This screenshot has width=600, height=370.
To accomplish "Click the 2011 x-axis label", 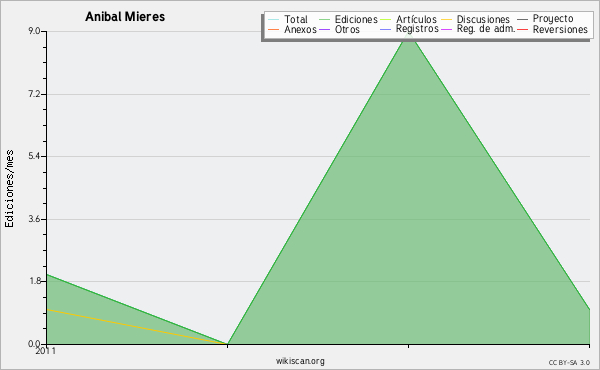I will tap(46, 351).
